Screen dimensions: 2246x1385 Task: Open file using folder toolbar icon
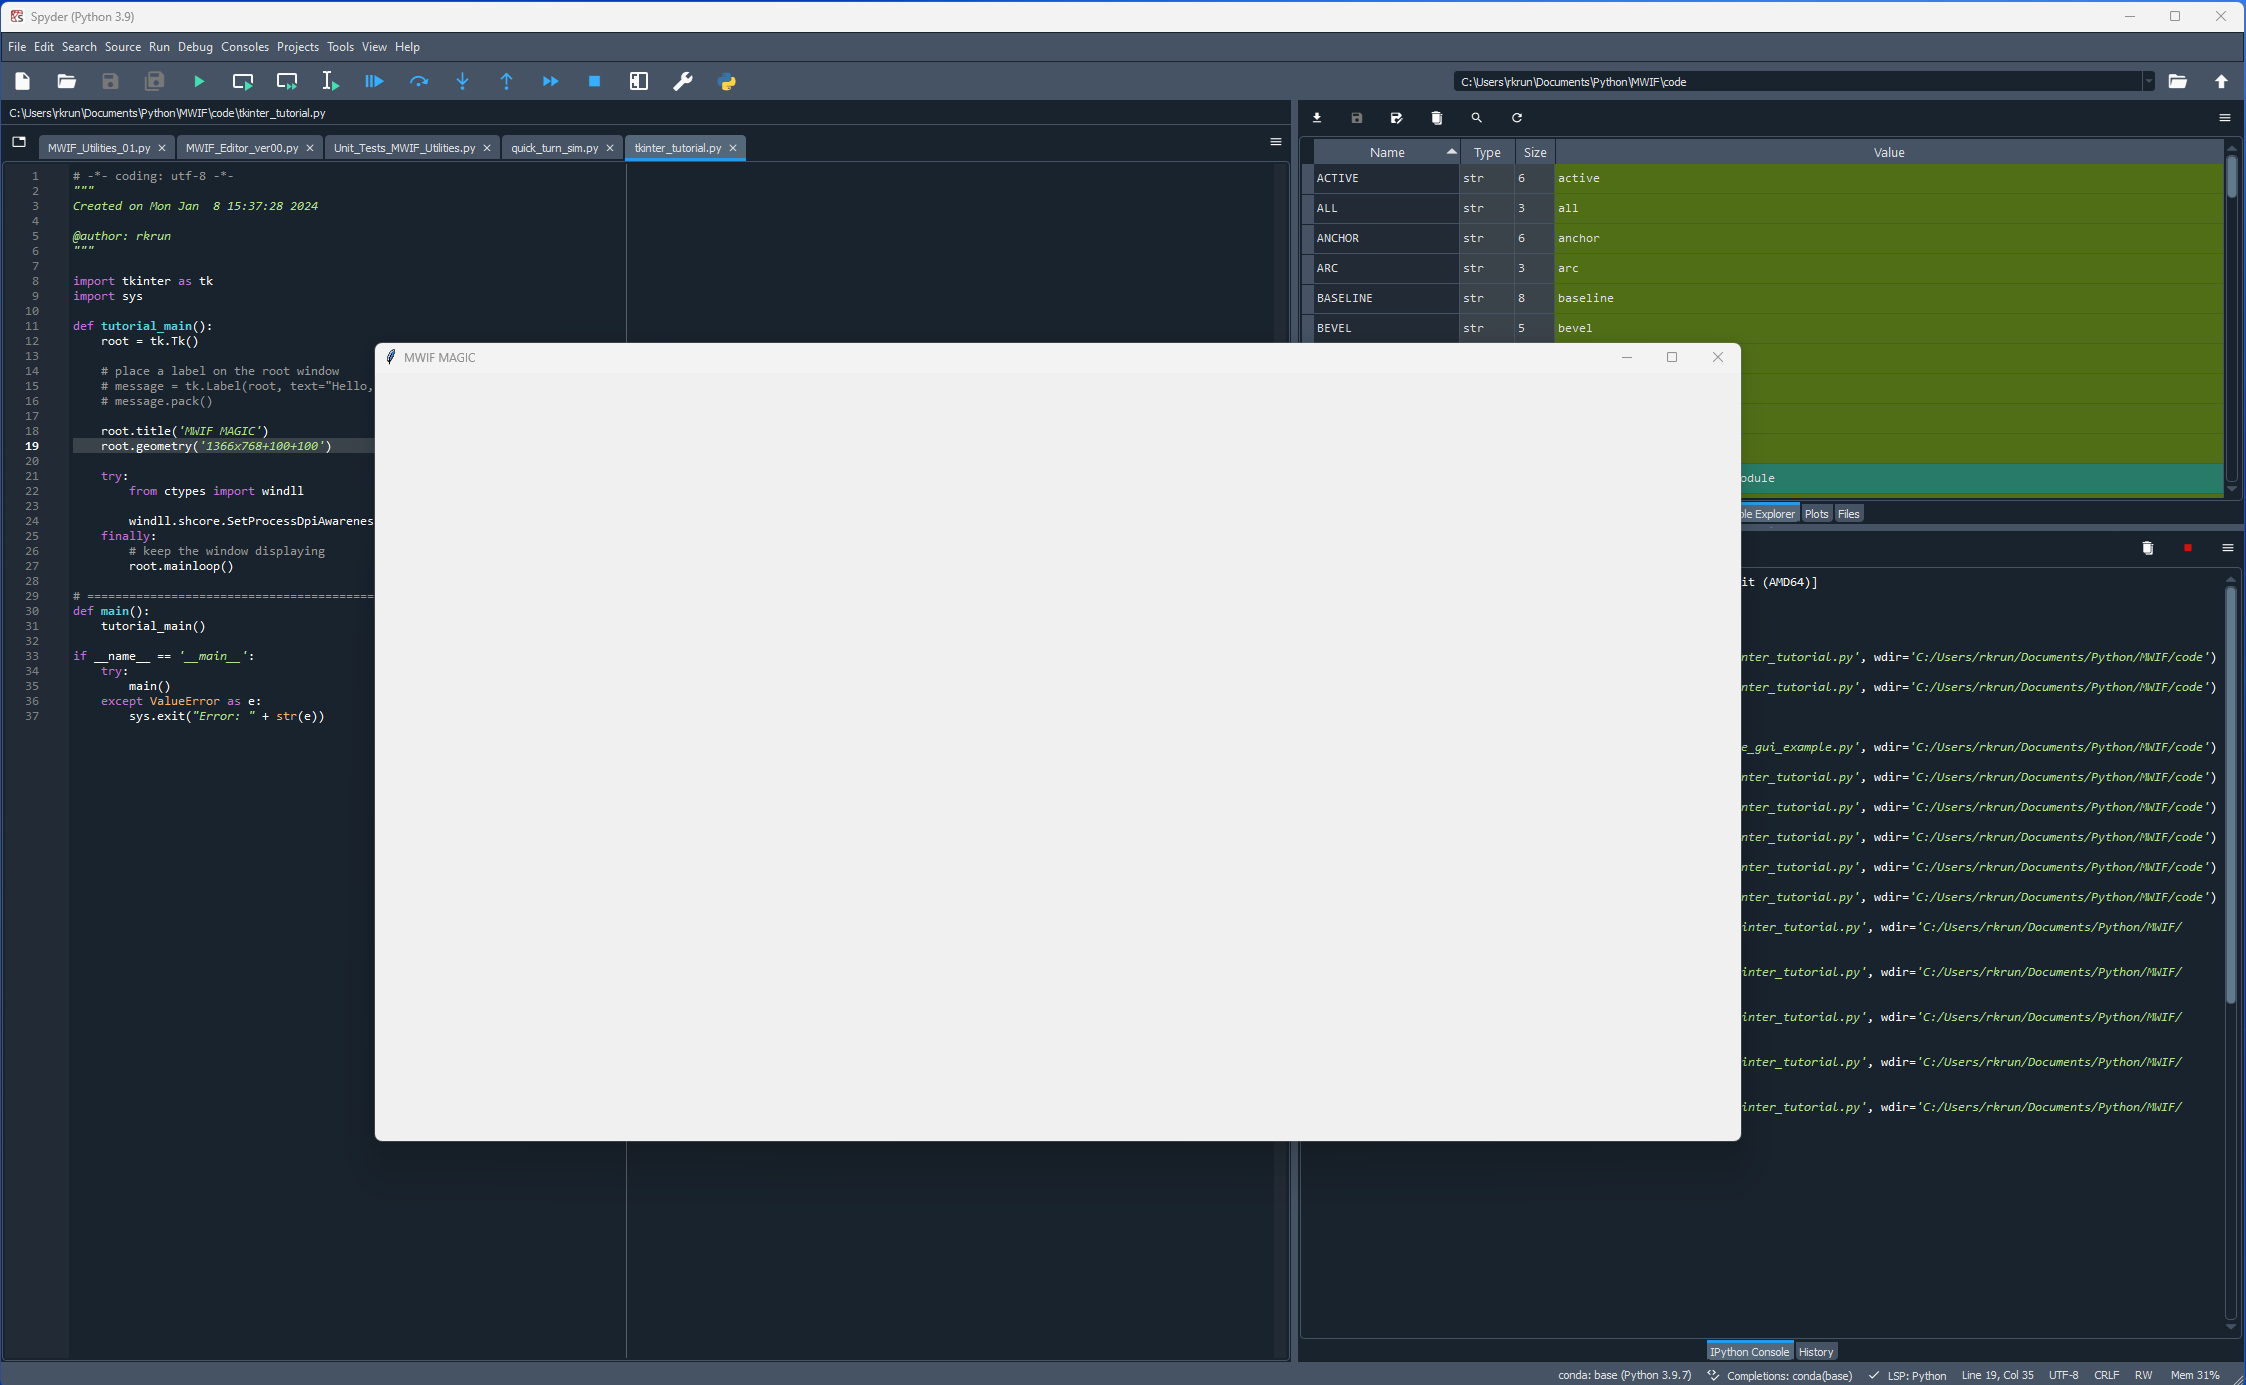[x=66, y=81]
